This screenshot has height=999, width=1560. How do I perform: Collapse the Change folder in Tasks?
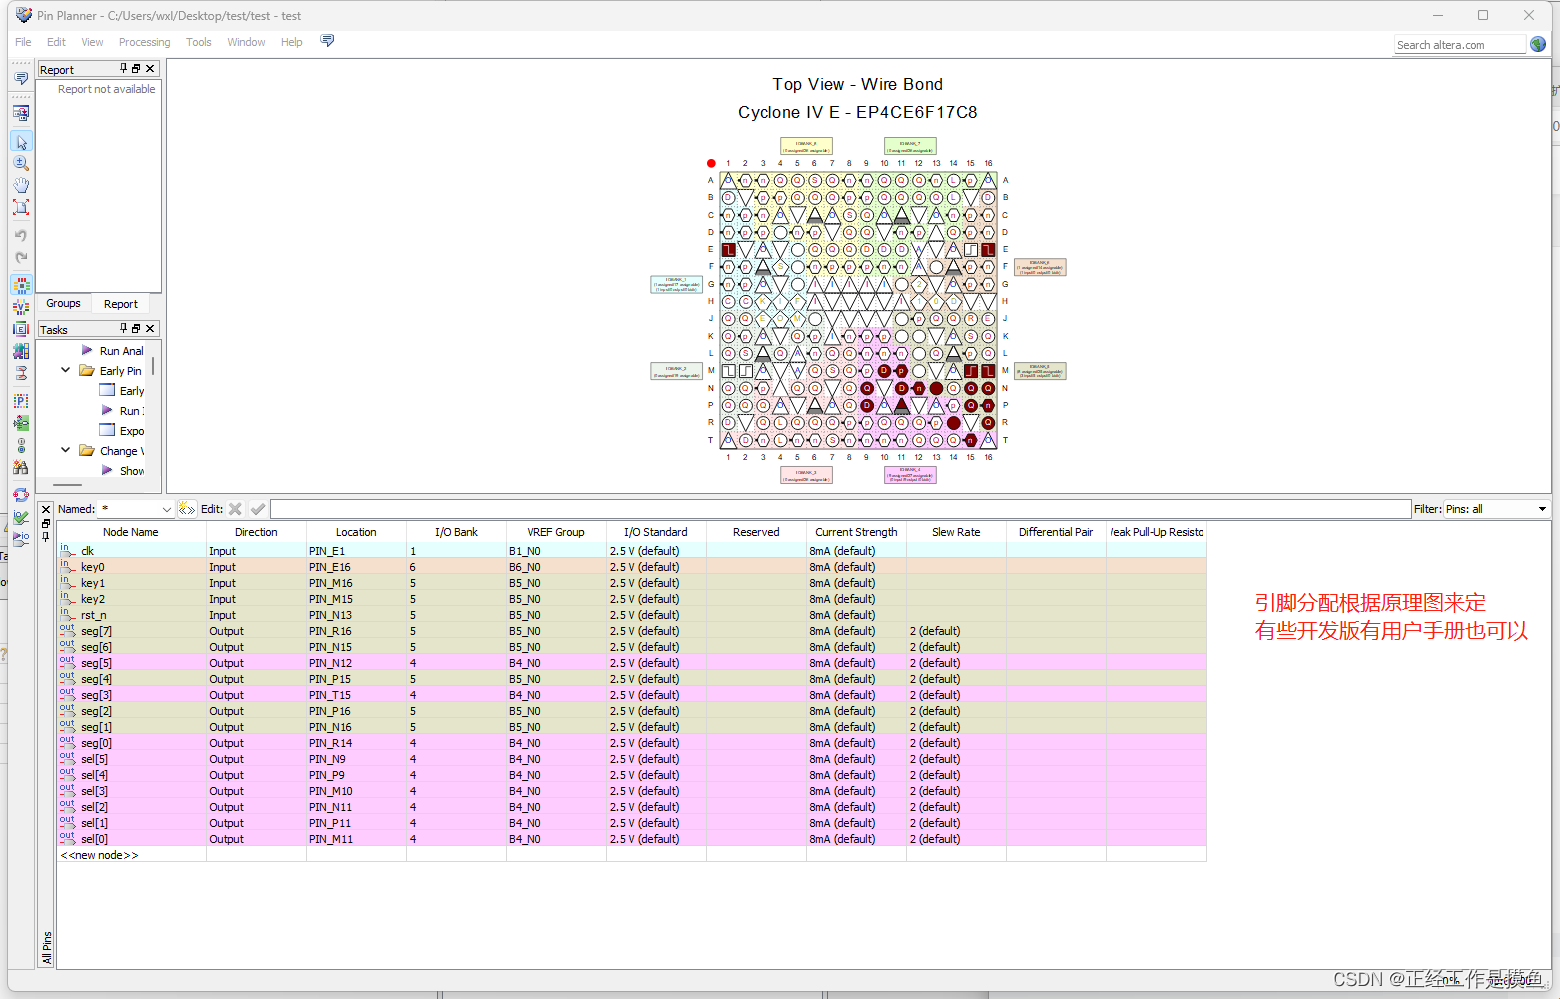[x=66, y=450]
